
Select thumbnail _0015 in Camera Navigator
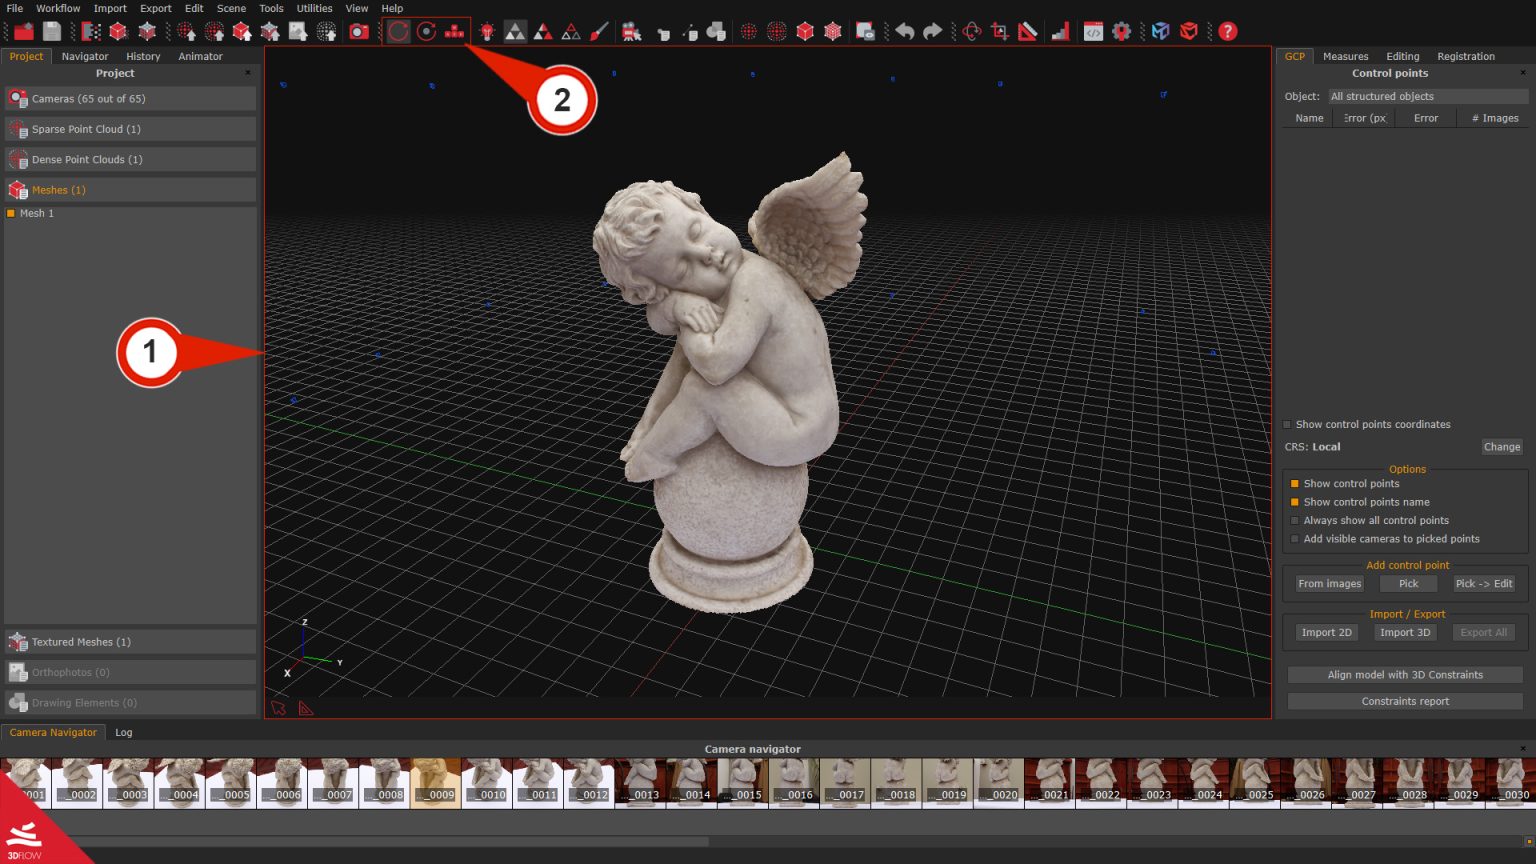pyautogui.click(x=742, y=781)
